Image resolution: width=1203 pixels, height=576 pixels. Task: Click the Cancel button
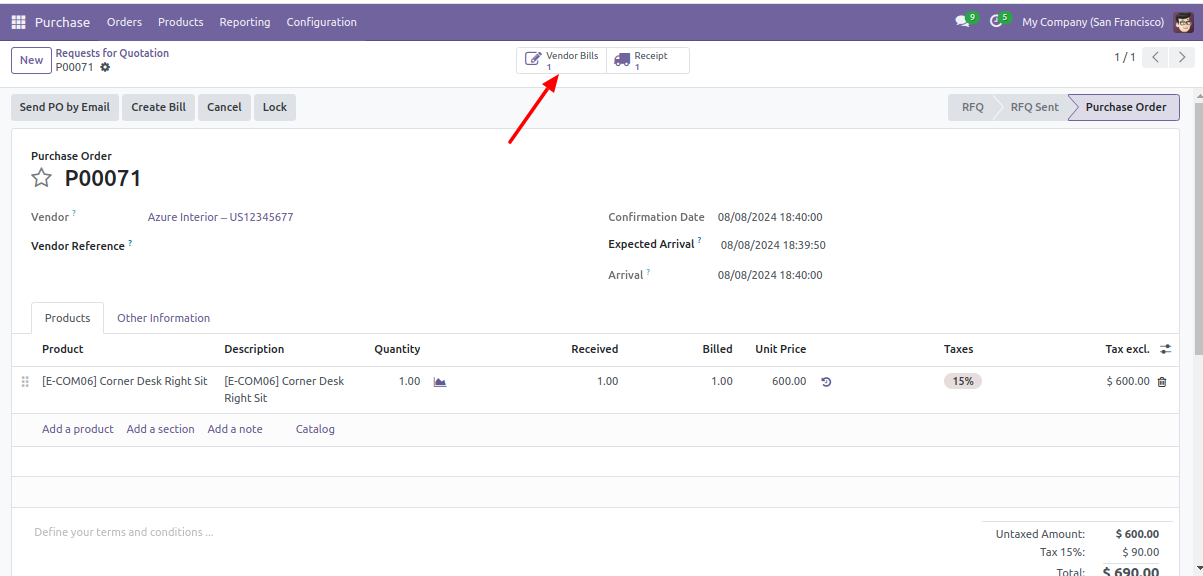[224, 107]
